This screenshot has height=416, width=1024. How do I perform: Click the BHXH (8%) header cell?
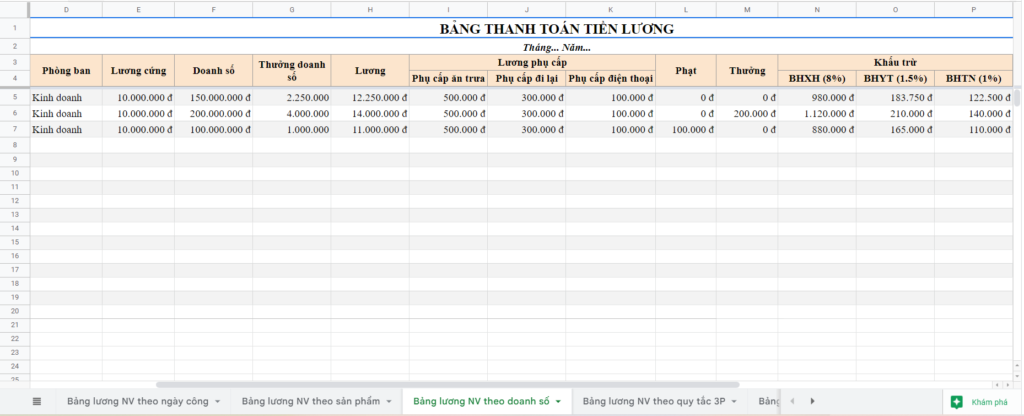tap(817, 78)
